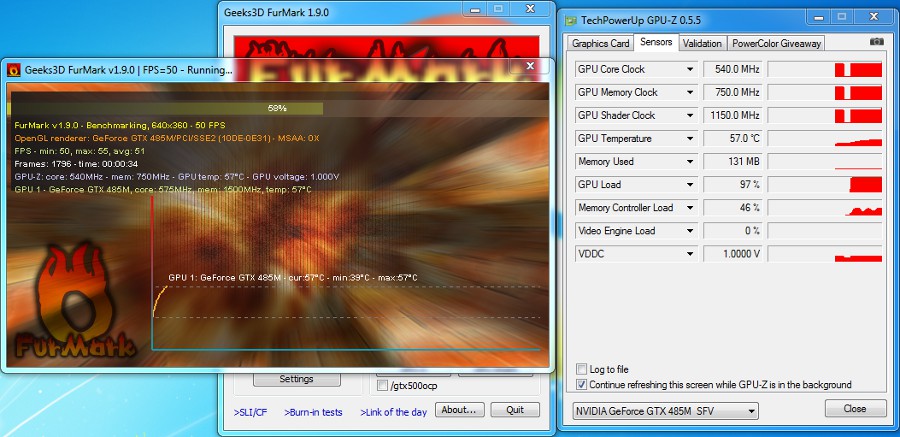Switch to the Graphics Card tab

[x=600, y=43]
